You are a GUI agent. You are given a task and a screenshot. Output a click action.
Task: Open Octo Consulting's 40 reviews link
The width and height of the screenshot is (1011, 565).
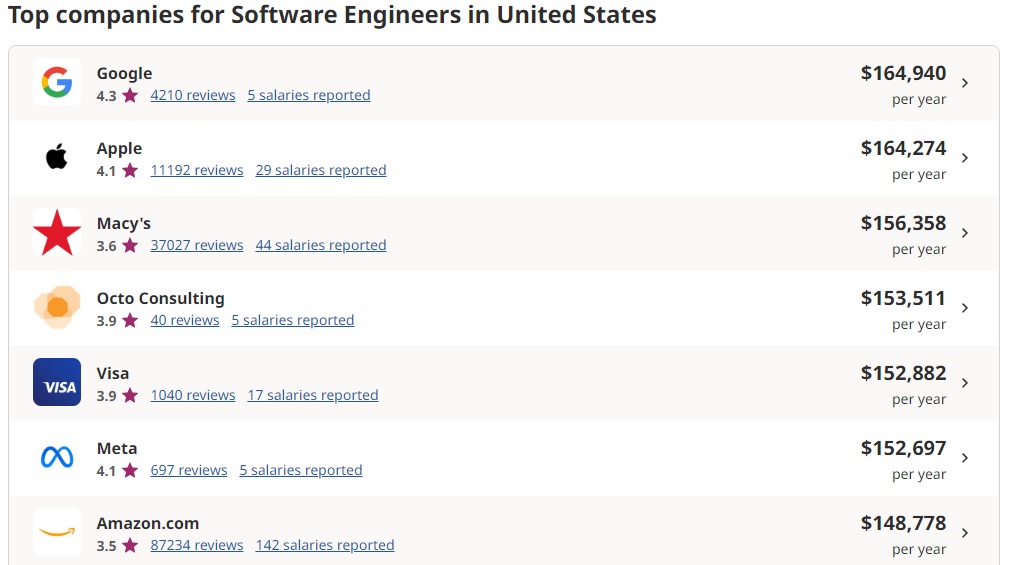pyautogui.click(x=185, y=320)
